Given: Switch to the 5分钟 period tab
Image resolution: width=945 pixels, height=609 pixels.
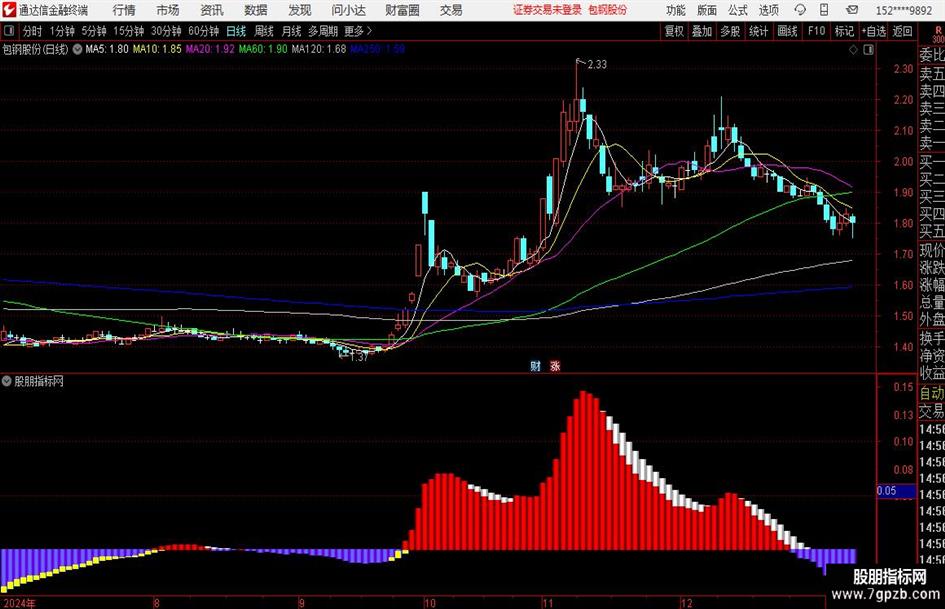Looking at the screenshot, I should click(93, 31).
